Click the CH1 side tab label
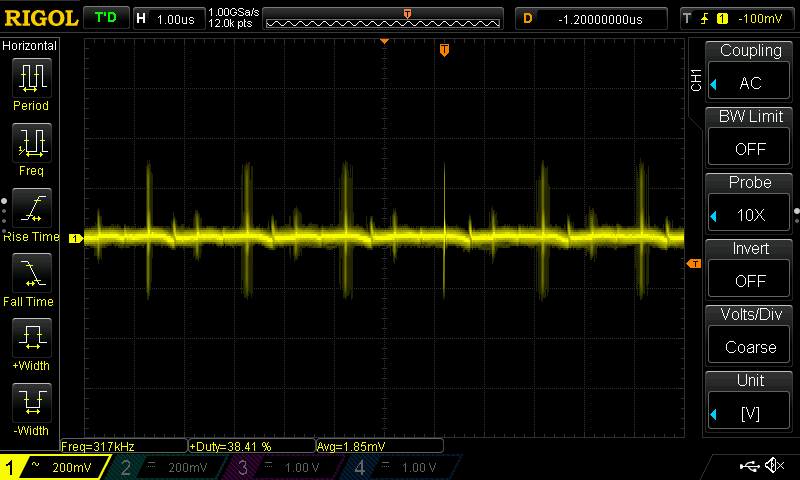 pyautogui.click(x=696, y=81)
